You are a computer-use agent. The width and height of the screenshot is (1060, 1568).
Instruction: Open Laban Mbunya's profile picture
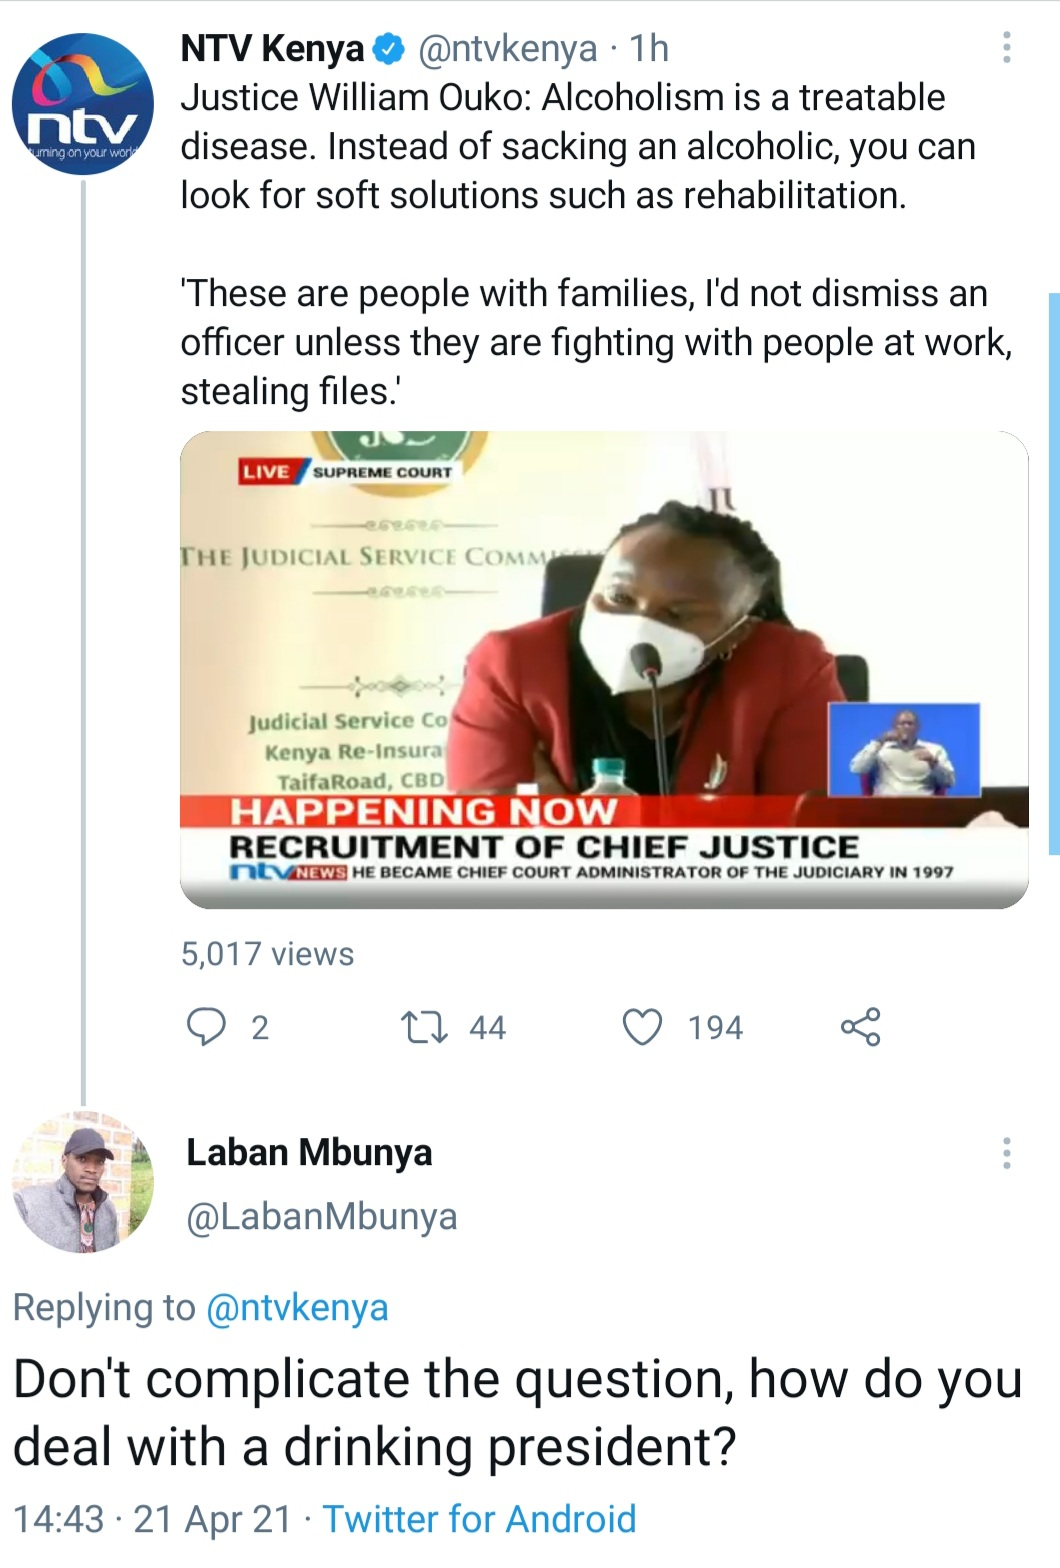click(83, 1181)
